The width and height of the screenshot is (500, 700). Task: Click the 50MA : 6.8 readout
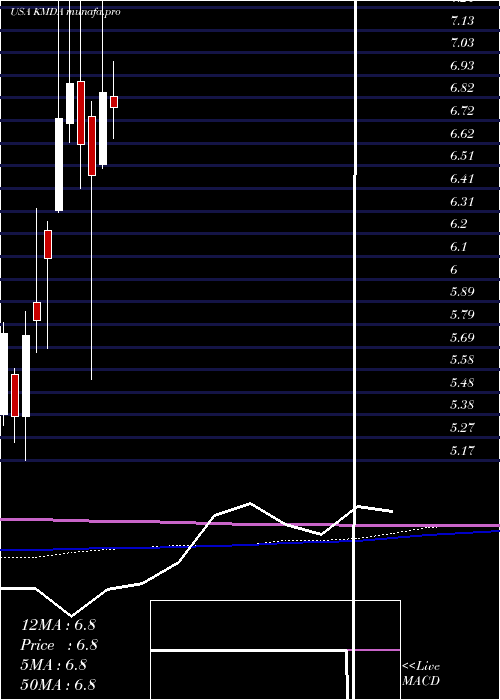coord(58,685)
